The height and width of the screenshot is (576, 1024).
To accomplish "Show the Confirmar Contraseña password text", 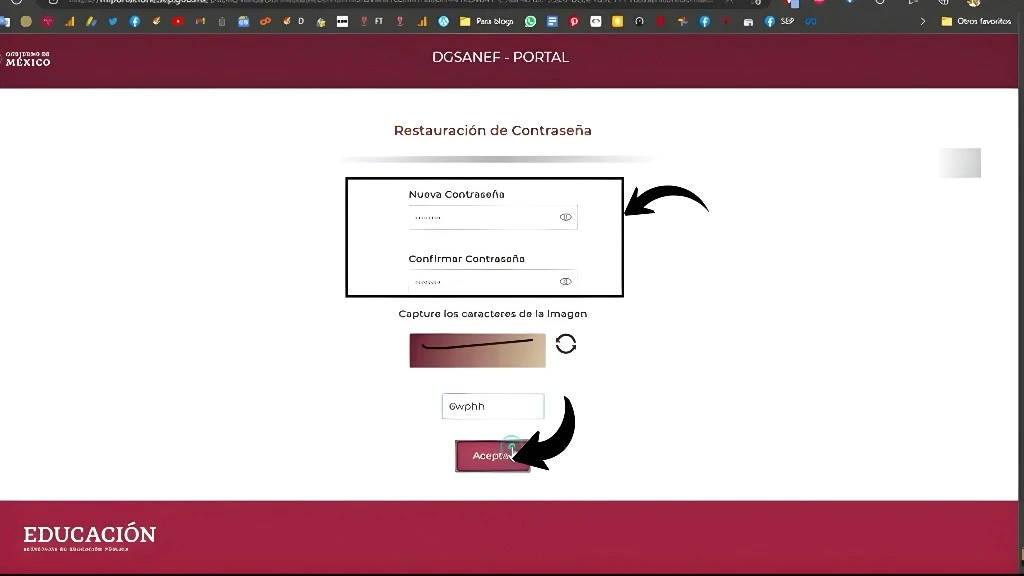I will [x=565, y=280].
